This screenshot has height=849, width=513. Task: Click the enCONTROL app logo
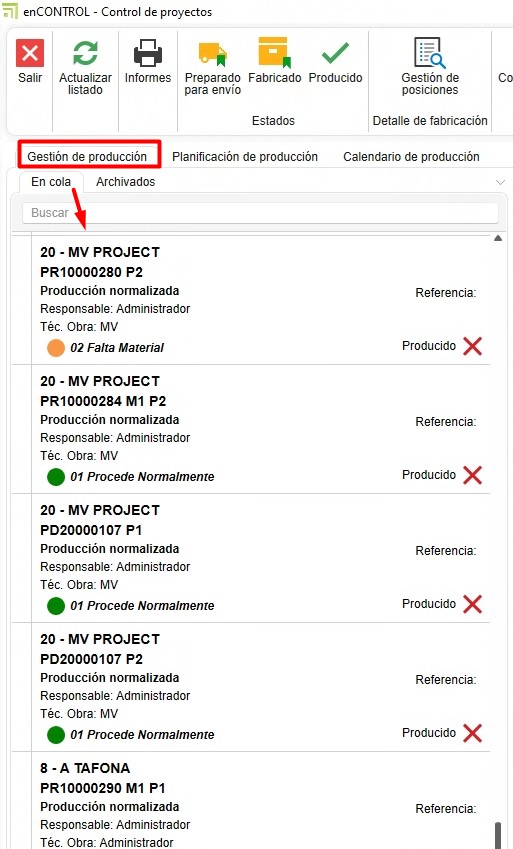10,11
